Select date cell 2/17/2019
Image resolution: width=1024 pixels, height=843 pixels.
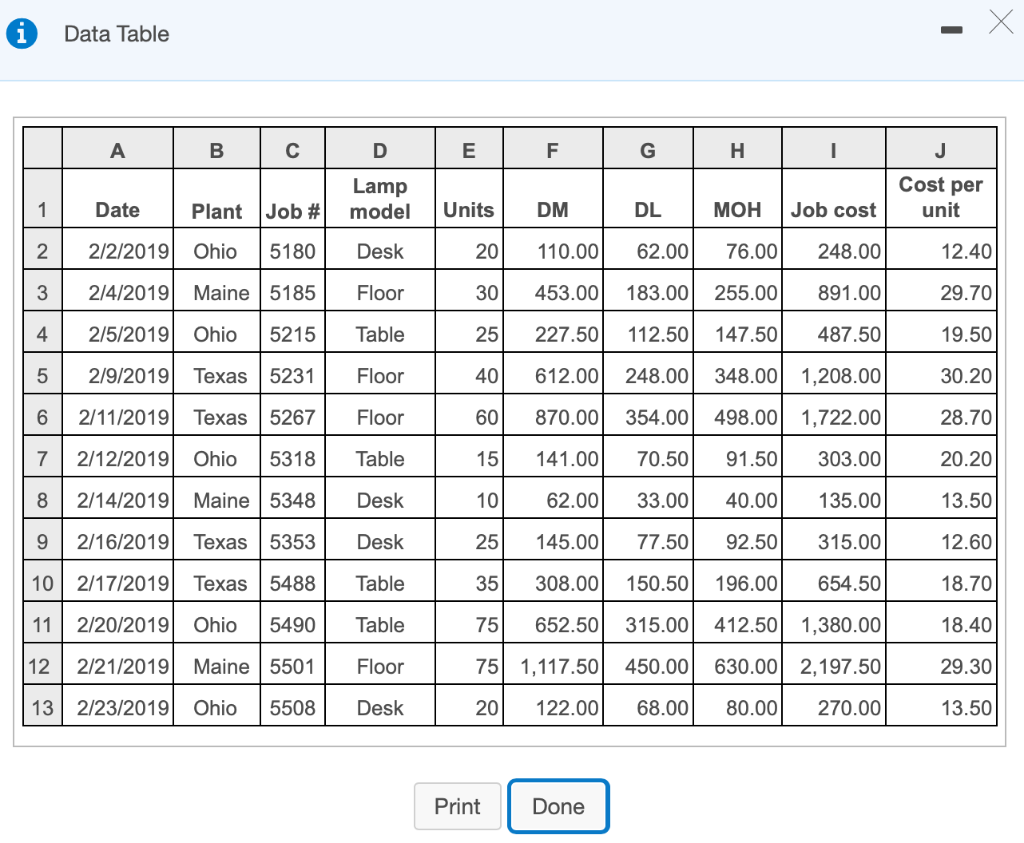[x=118, y=581]
